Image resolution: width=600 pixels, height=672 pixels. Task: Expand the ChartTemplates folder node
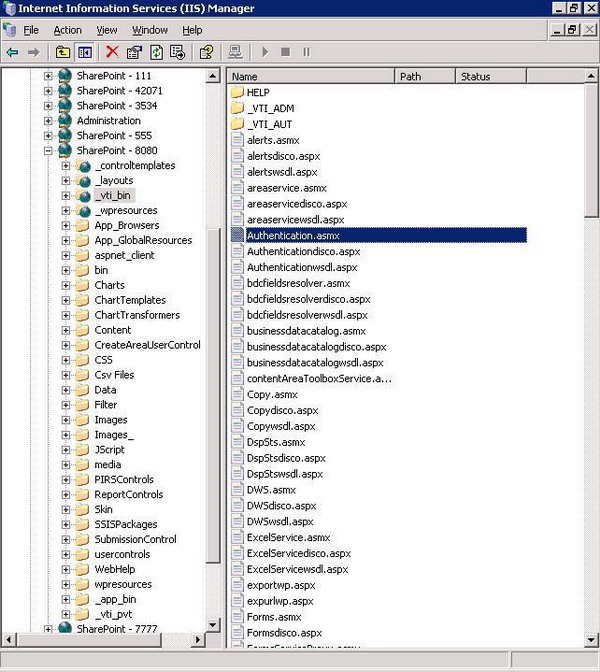66,300
